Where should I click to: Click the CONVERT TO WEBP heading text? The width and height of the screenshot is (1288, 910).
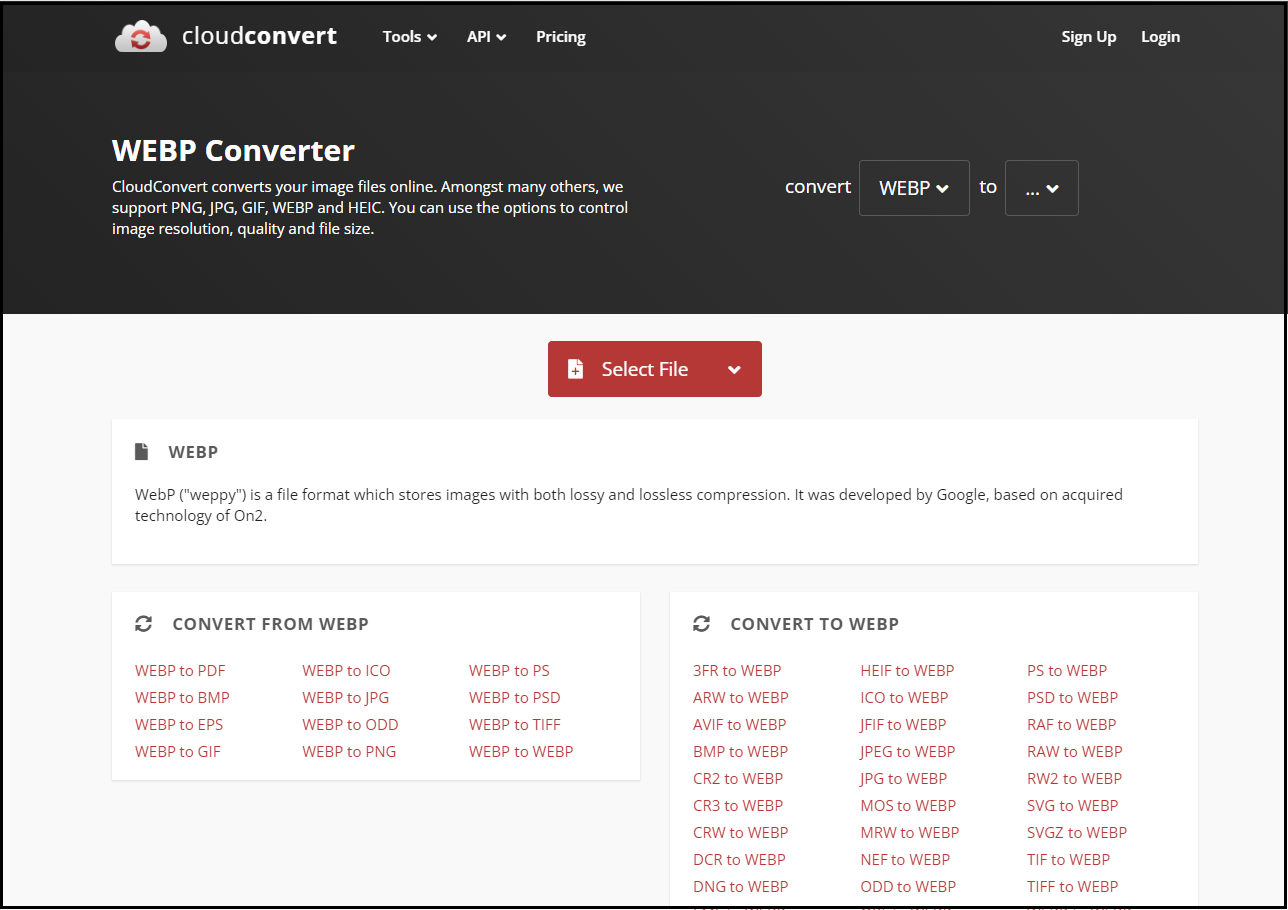[x=815, y=624]
